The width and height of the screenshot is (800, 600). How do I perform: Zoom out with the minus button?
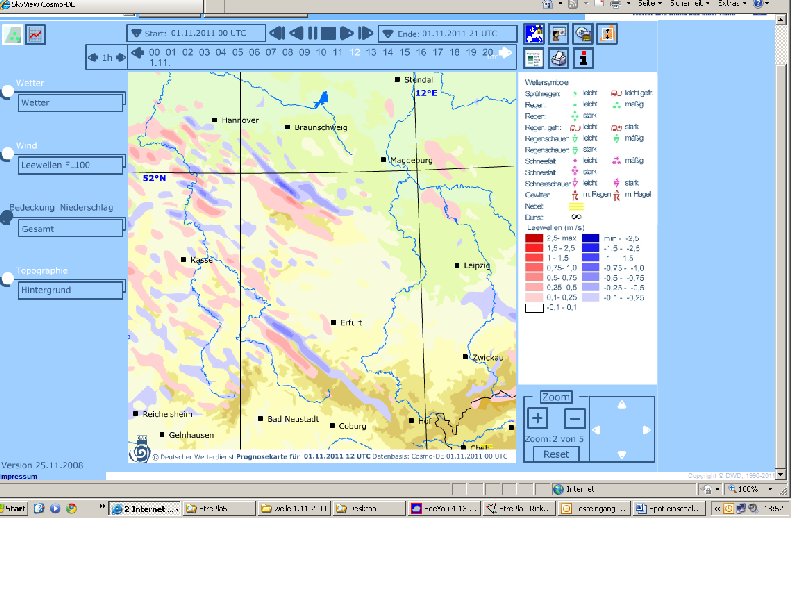pyautogui.click(x=574, y=419)
